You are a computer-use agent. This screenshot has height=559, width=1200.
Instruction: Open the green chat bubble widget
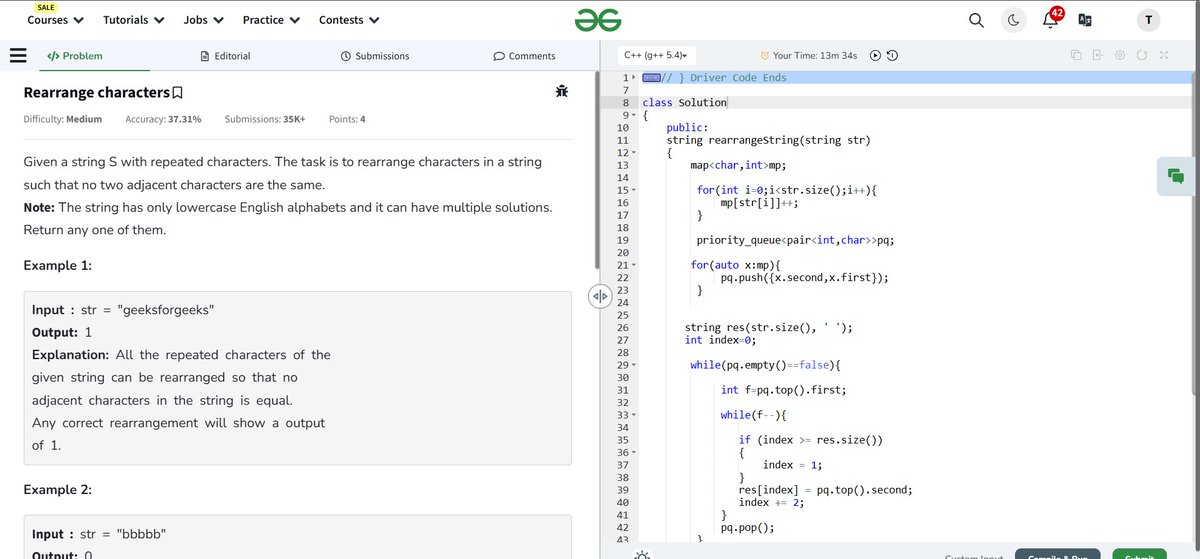(1176, 177)
